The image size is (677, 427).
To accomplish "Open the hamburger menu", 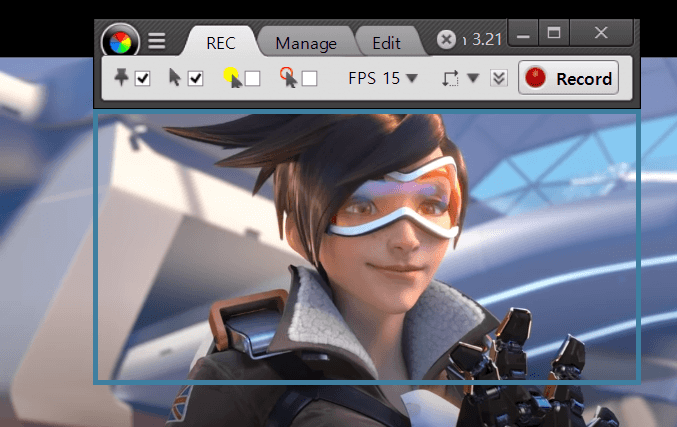I will (157, 42).
